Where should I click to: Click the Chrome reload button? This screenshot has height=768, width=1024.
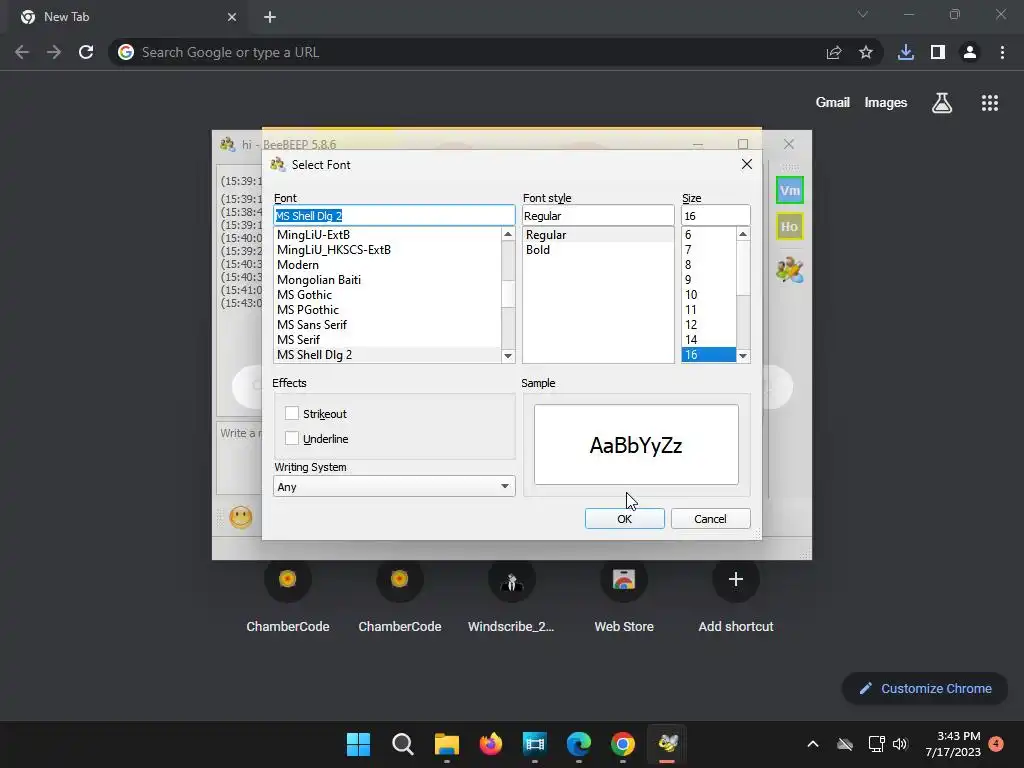coord(86,52)
